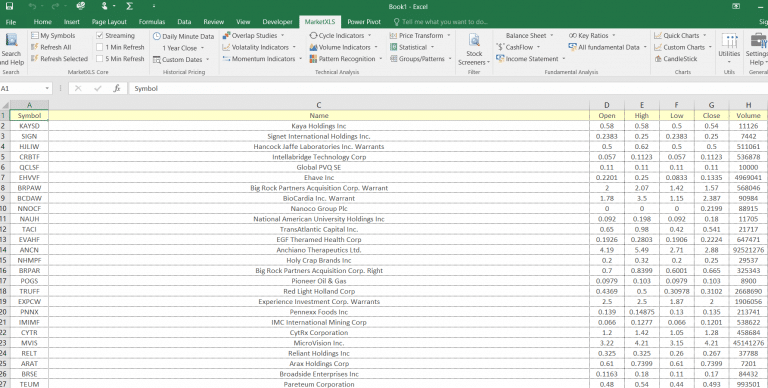Switch to the Formulas tab
Viewport: 768px width, 388px height.
(152, 22)
